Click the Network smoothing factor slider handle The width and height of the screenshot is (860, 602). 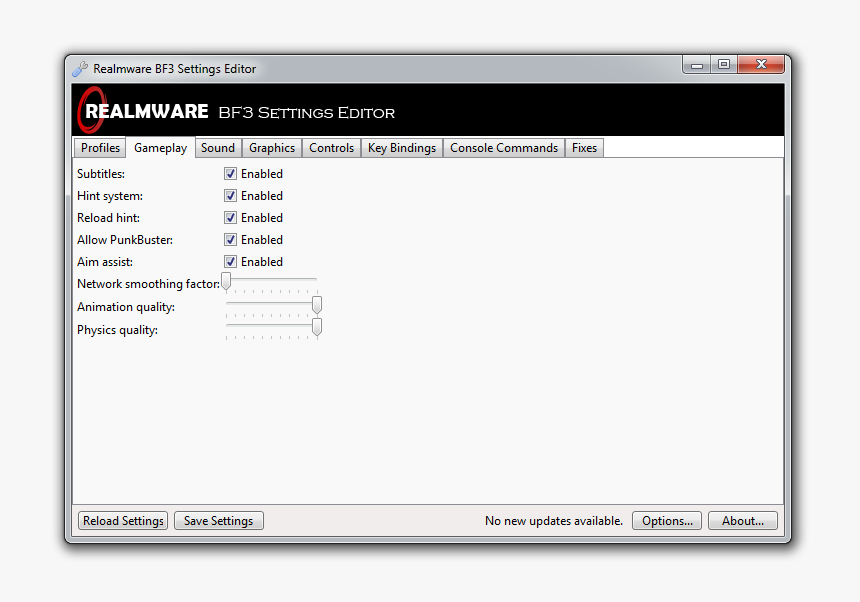click(x=226, y=281)
